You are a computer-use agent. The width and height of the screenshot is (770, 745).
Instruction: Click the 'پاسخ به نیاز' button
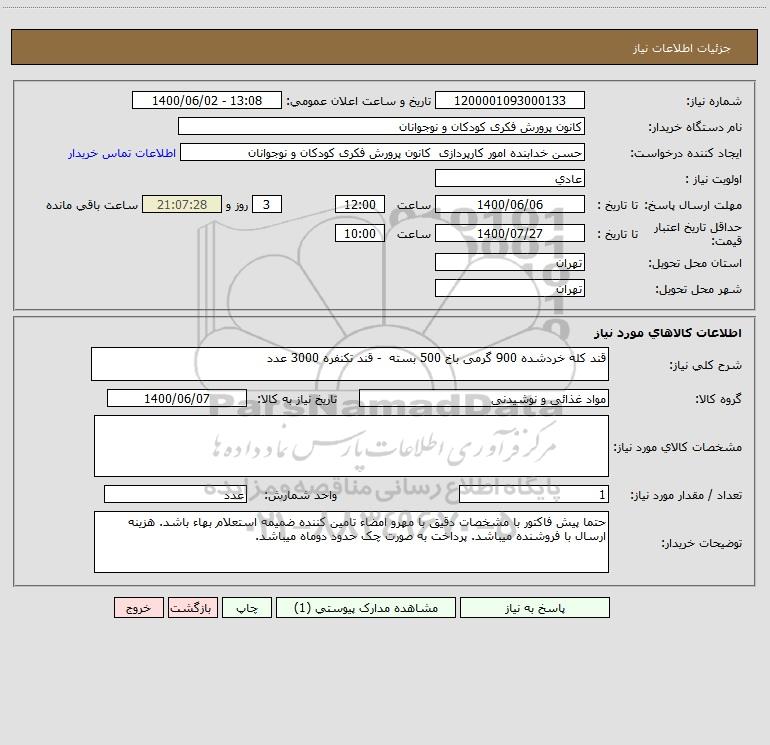click(x=535, y=608)
